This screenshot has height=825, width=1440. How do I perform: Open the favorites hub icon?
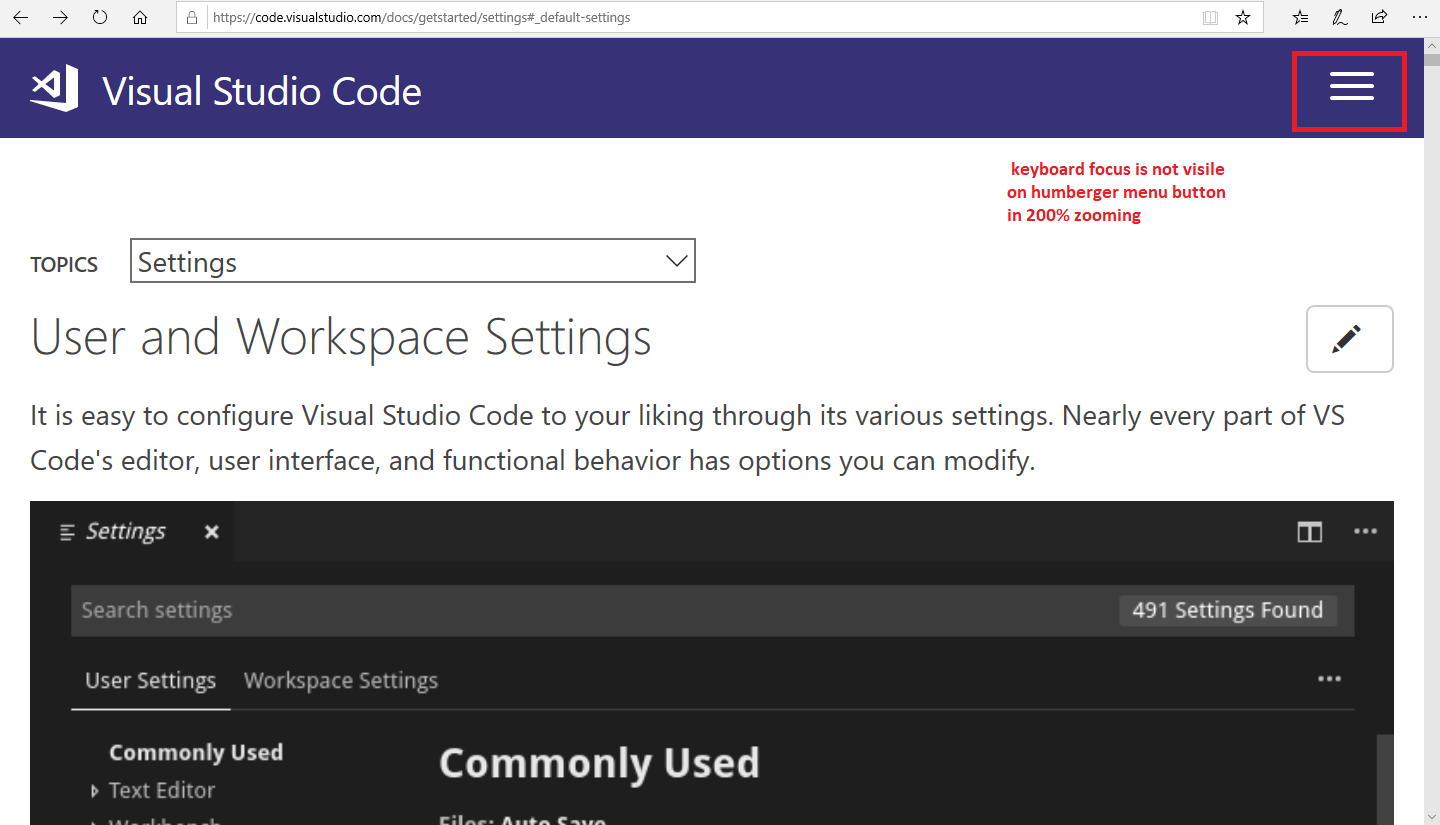(x=1300, y=17)
